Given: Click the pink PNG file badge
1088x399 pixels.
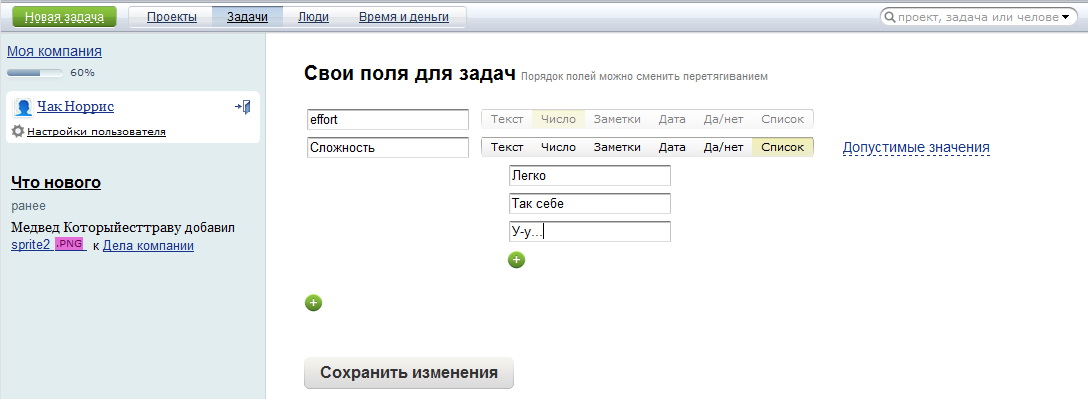Looking at the screenshot, I should pyautogui.click(x=69, y=244).
